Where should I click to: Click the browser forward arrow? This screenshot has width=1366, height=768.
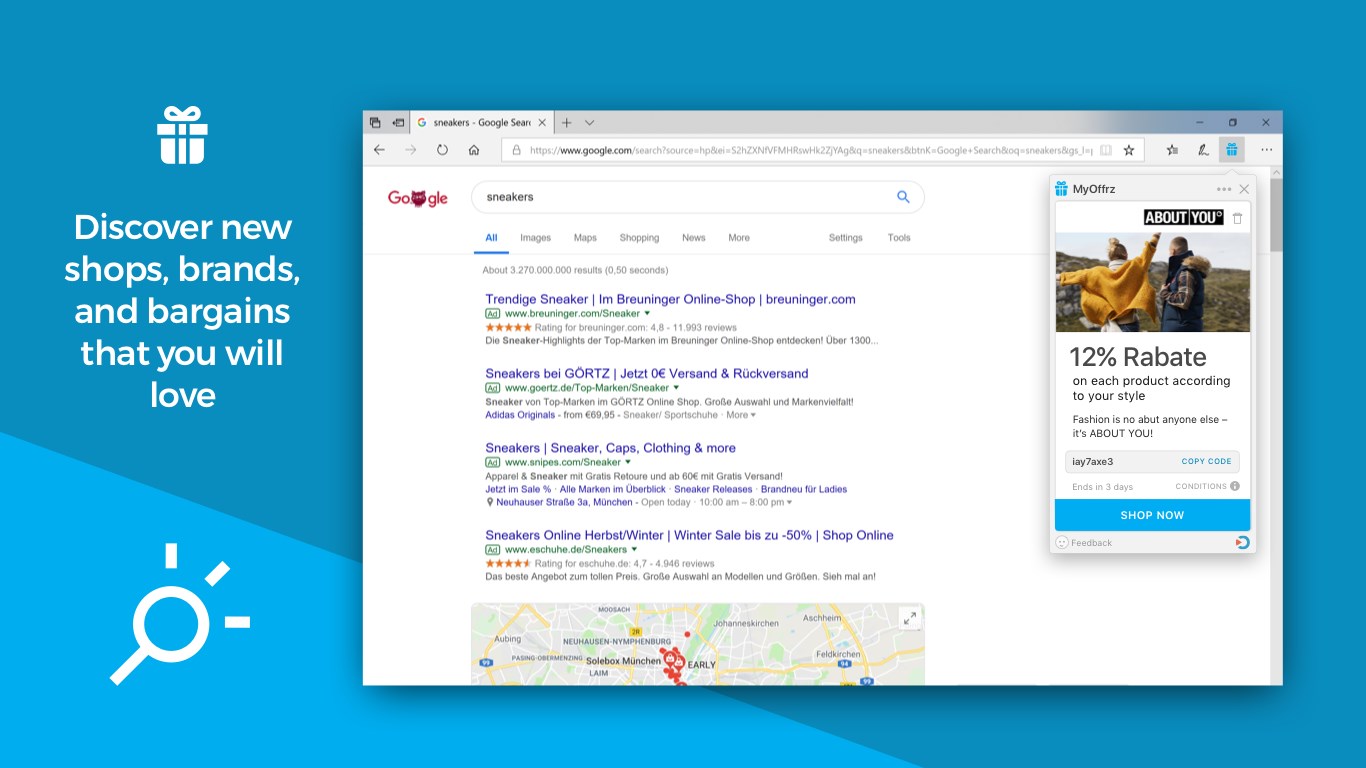410,150
